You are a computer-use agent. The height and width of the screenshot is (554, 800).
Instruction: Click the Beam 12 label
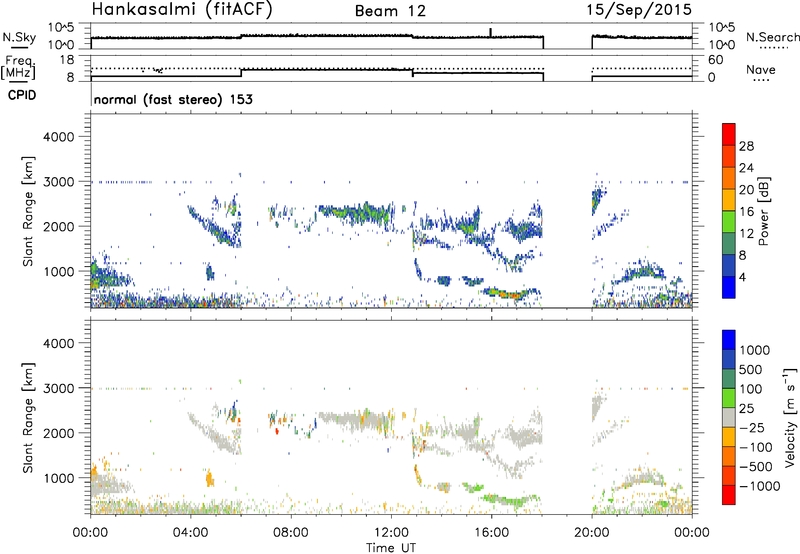[x=390, y=11]
